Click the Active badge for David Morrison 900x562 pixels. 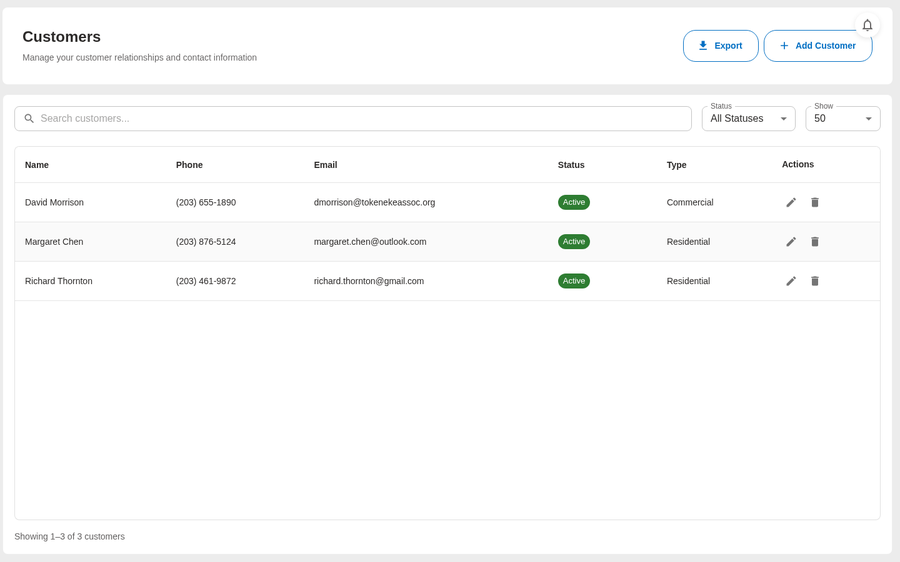click(573, 202)
